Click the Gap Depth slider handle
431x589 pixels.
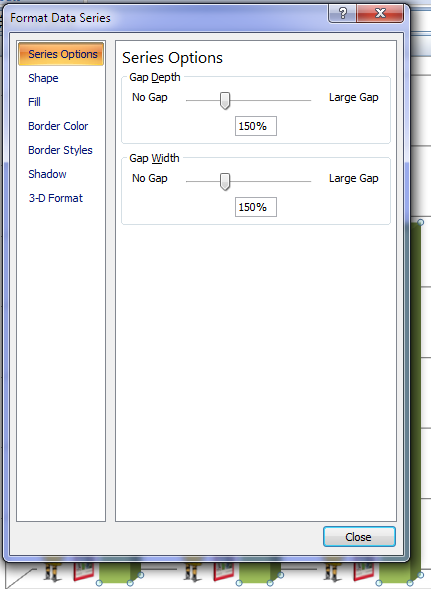pos(225,101)
